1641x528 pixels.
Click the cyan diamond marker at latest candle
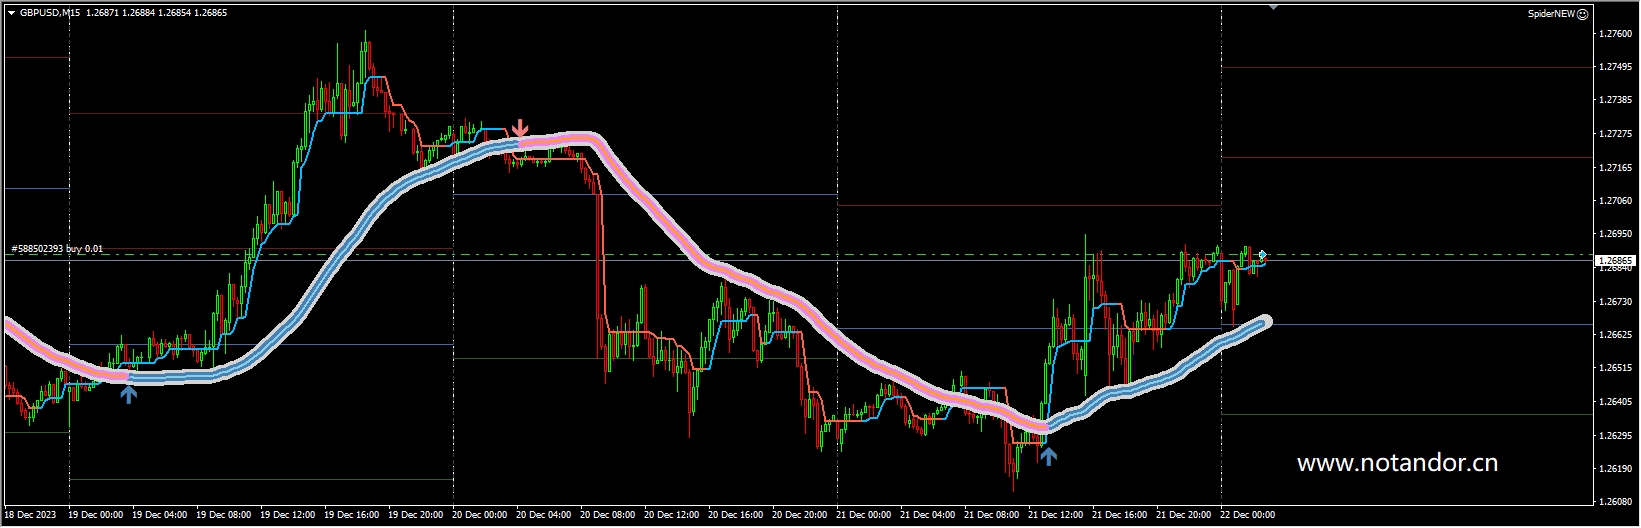pyautogui.click(x=1263, y=255)
